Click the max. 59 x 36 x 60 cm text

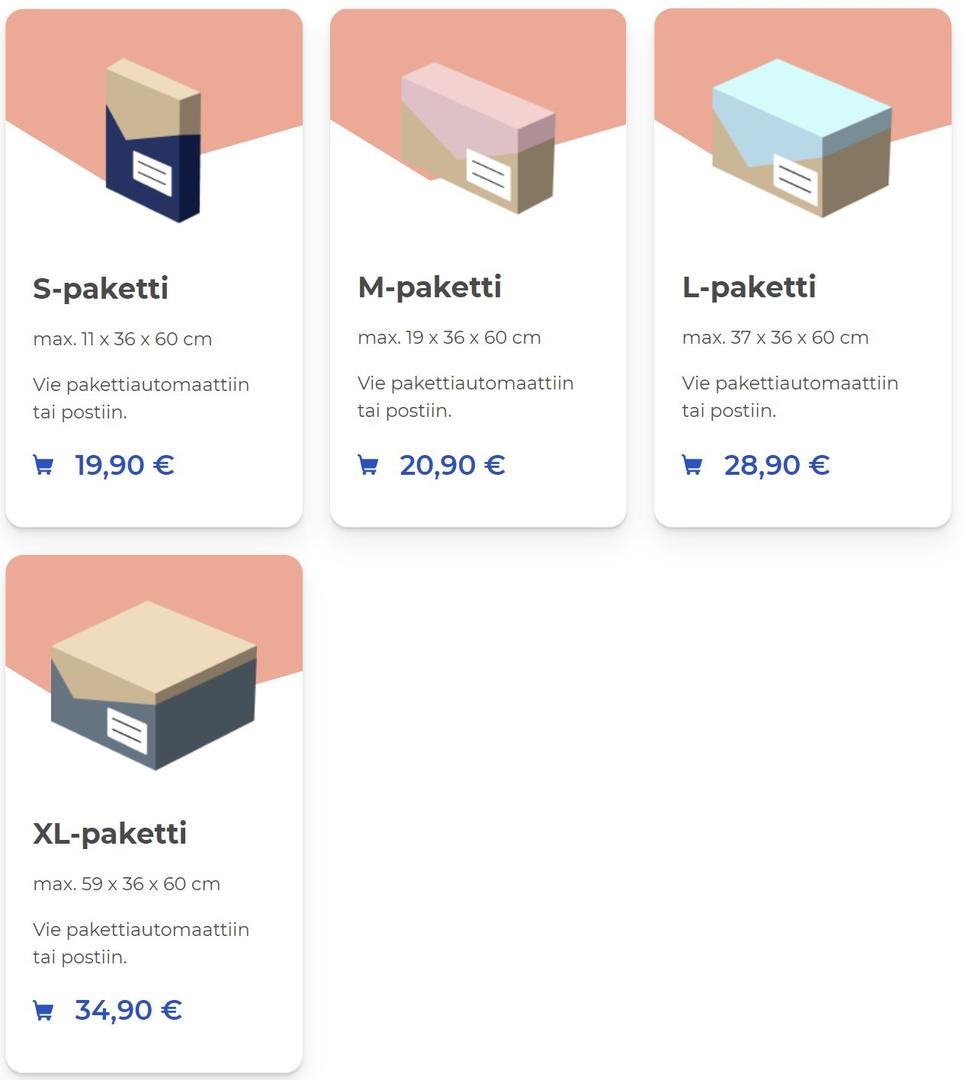click(x=126, y=884)
